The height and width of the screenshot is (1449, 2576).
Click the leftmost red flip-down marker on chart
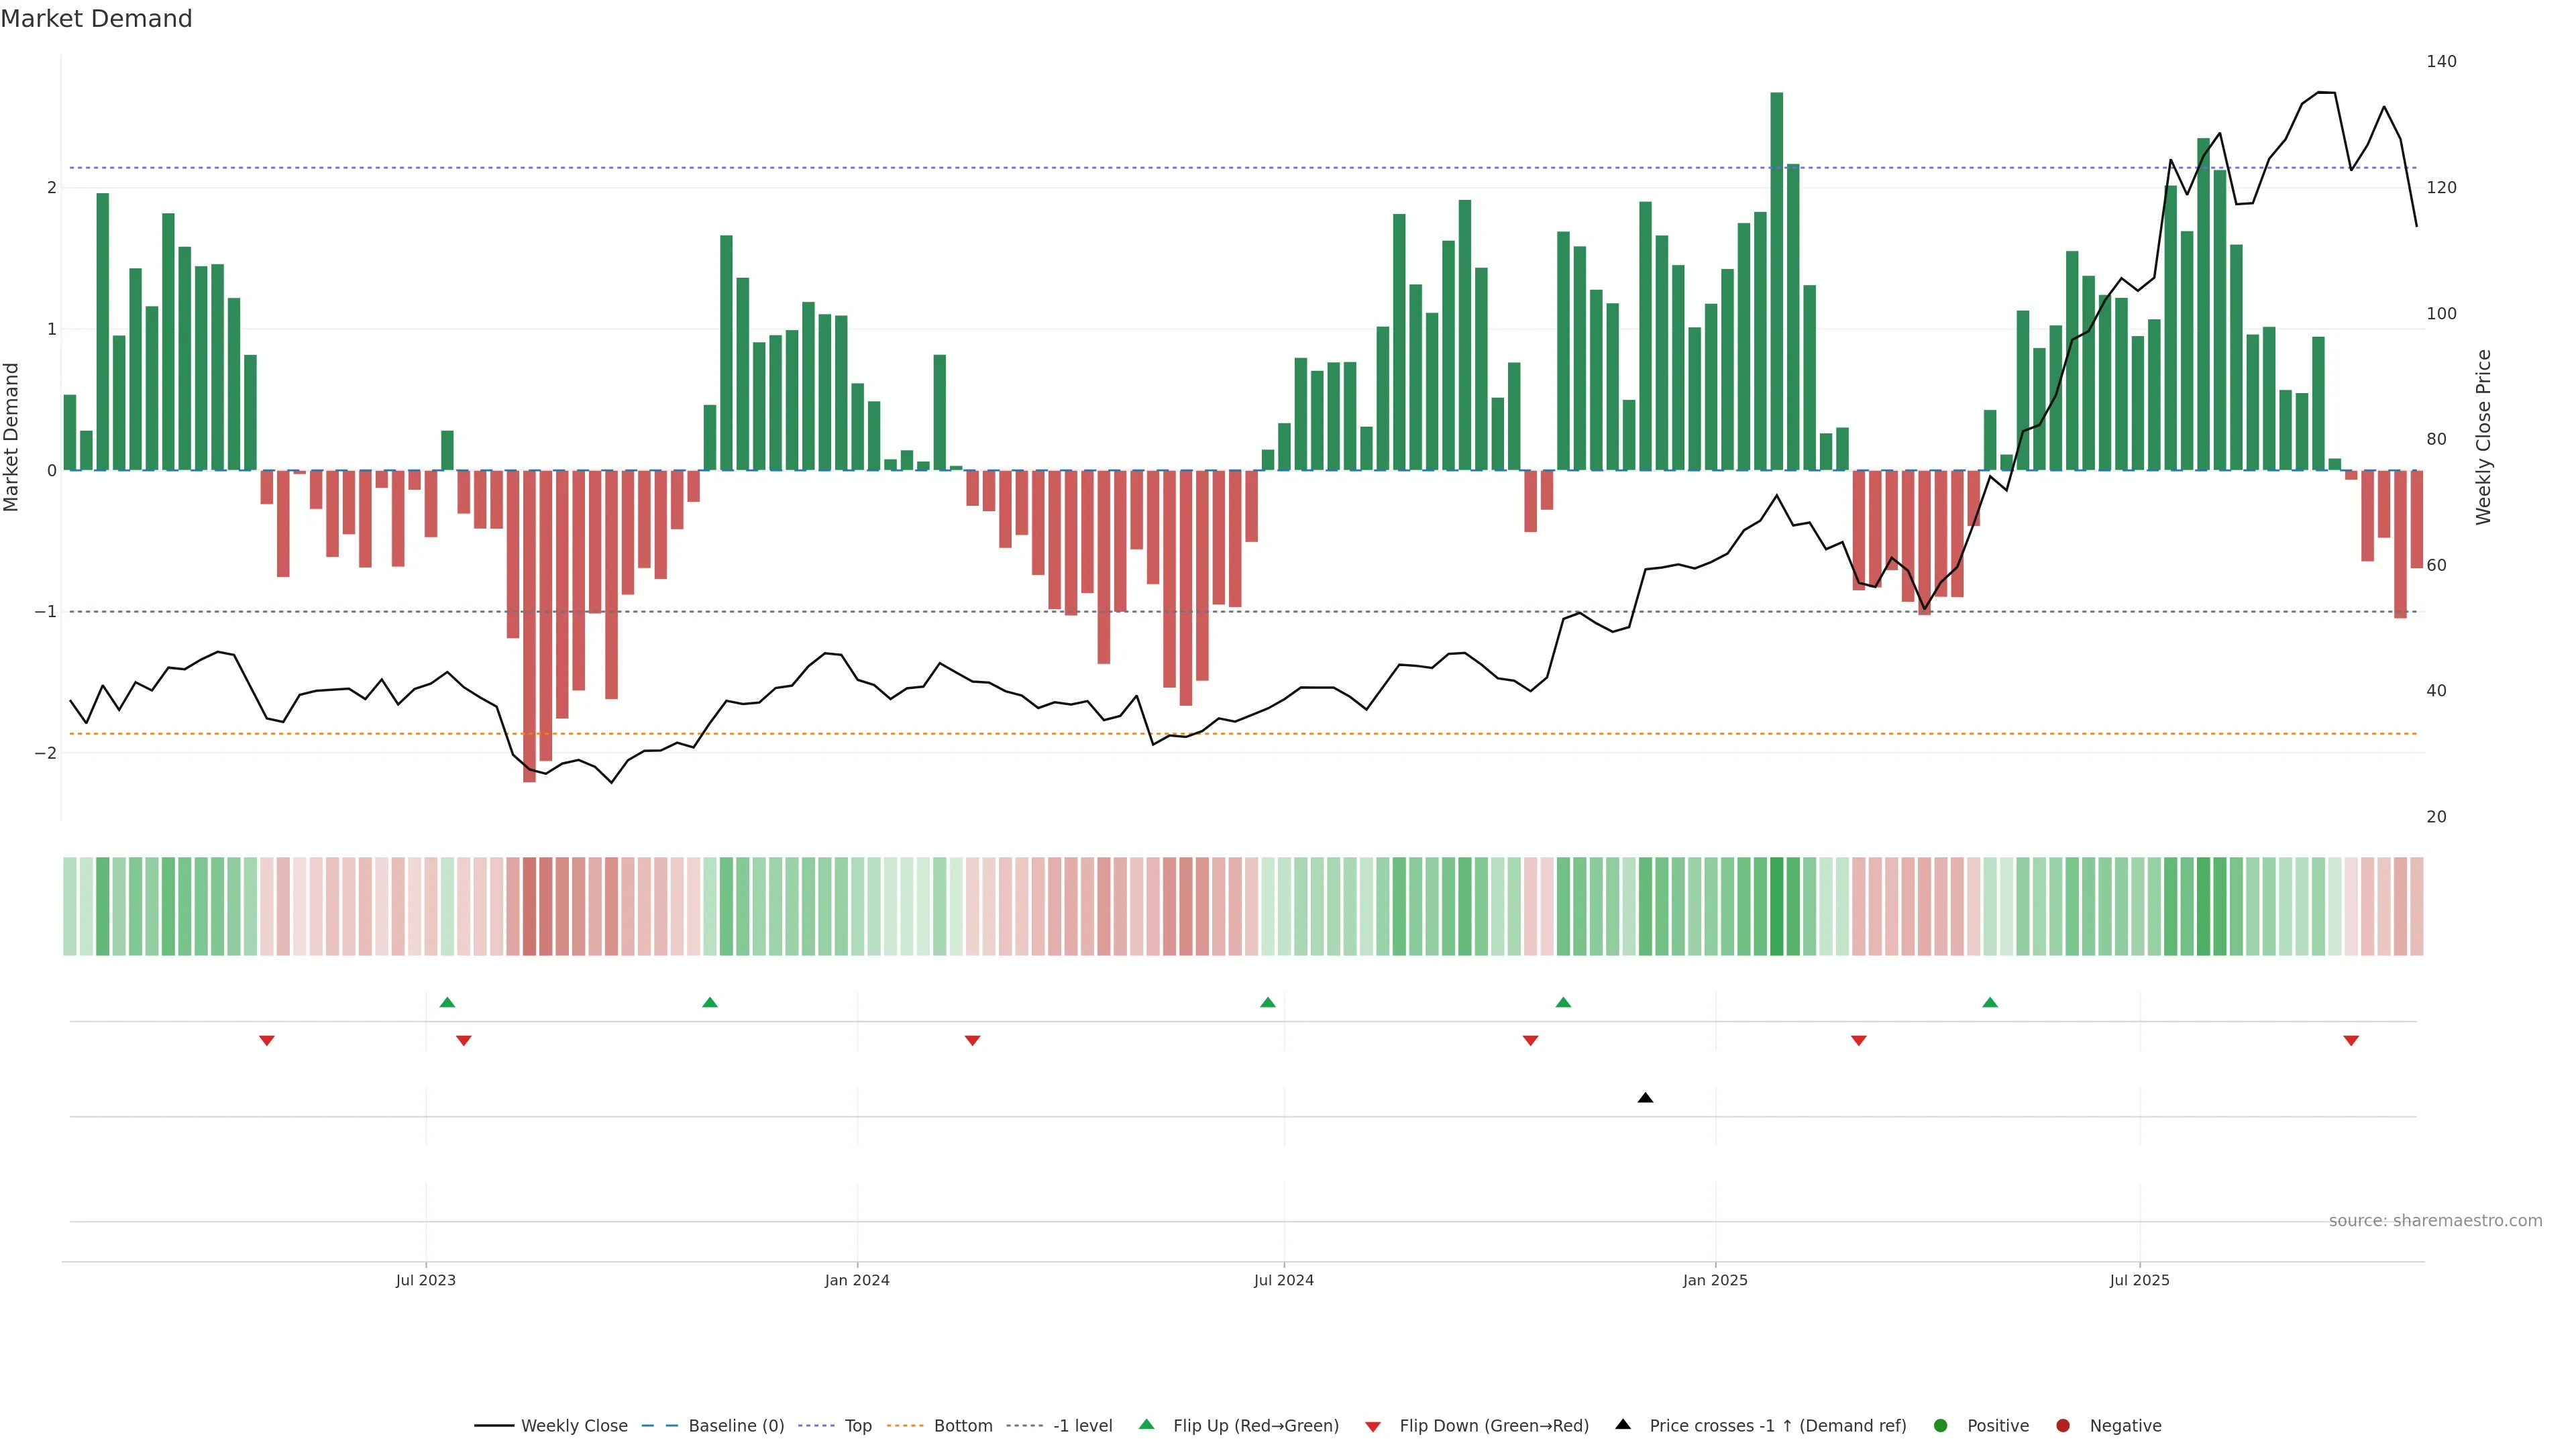267,1041
